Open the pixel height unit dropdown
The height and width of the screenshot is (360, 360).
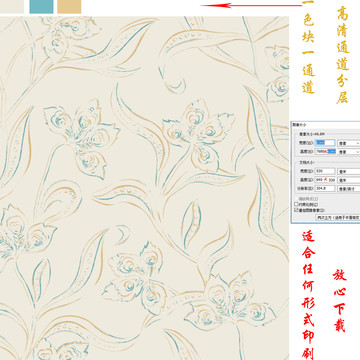(x=349, y=152)
